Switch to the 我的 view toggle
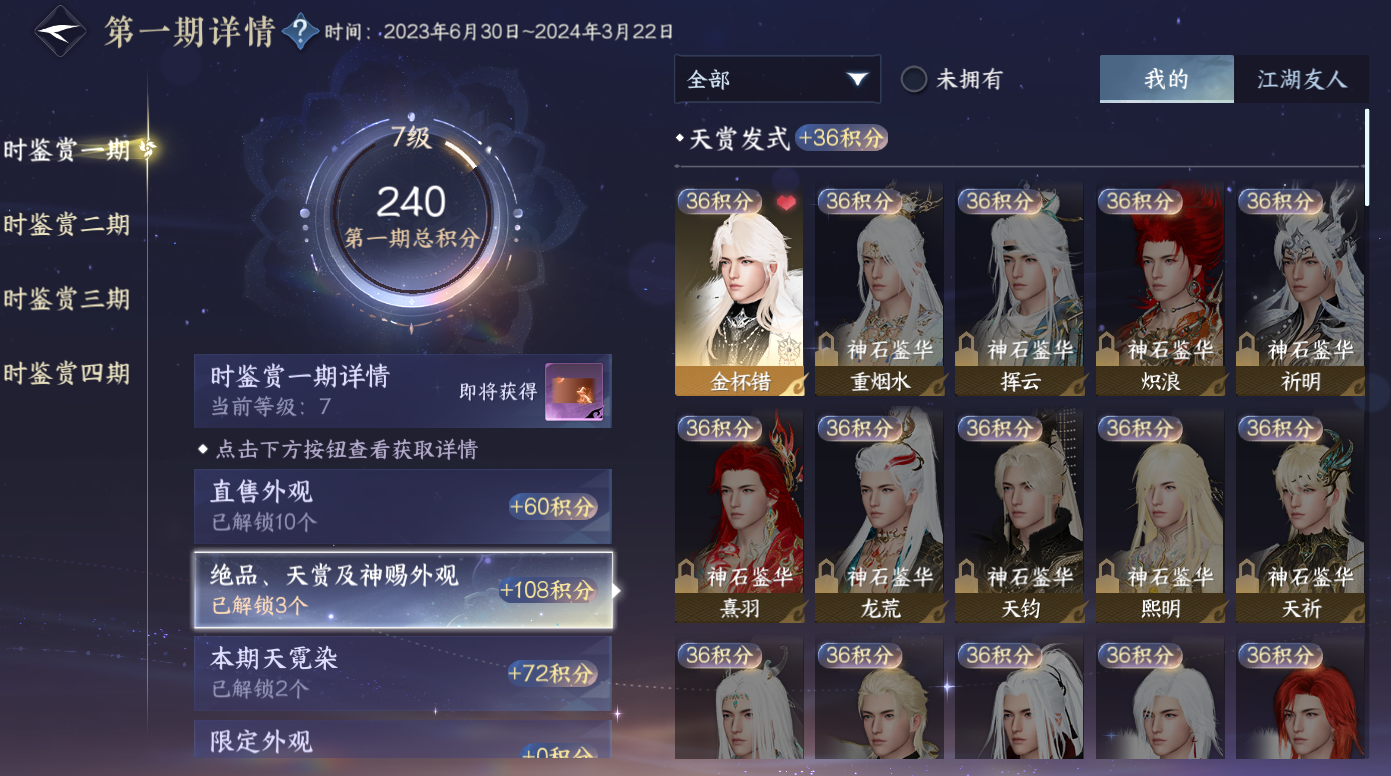The image size is (1391, 776). (x=1165, y=79)
